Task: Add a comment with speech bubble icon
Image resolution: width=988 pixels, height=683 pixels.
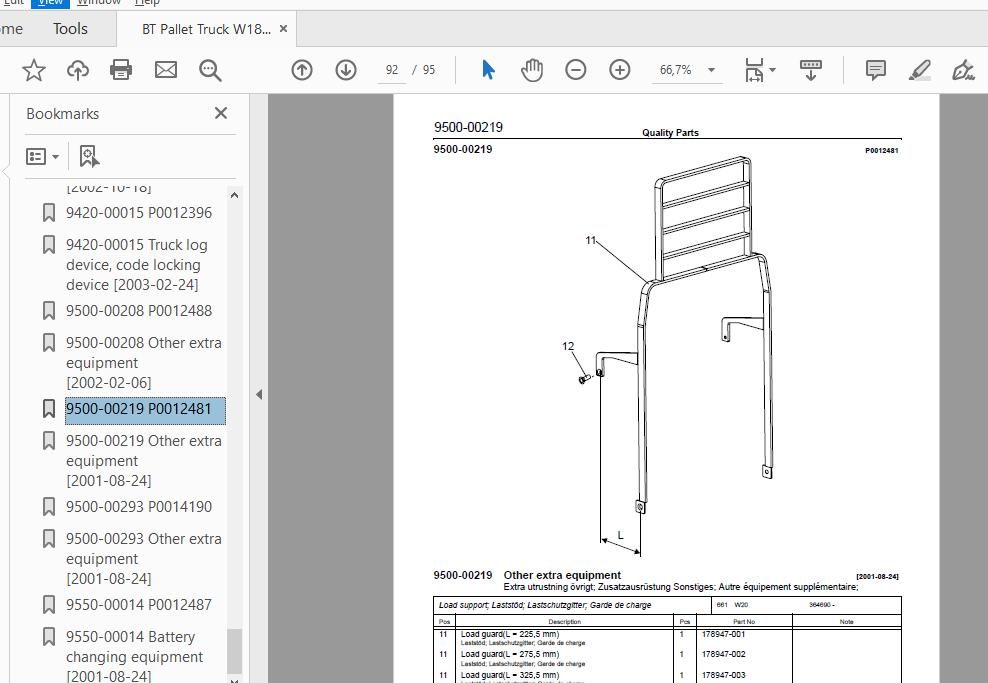Action: (x=875, y=70)
